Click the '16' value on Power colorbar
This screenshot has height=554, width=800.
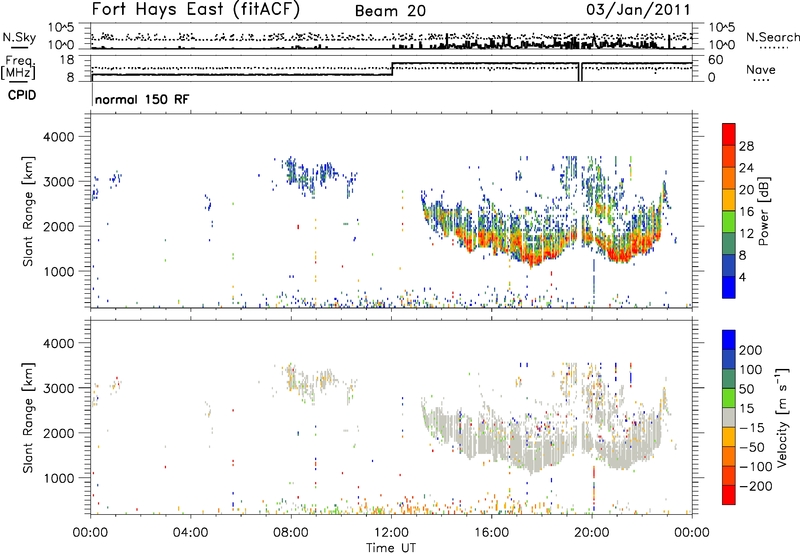(746, 212)
